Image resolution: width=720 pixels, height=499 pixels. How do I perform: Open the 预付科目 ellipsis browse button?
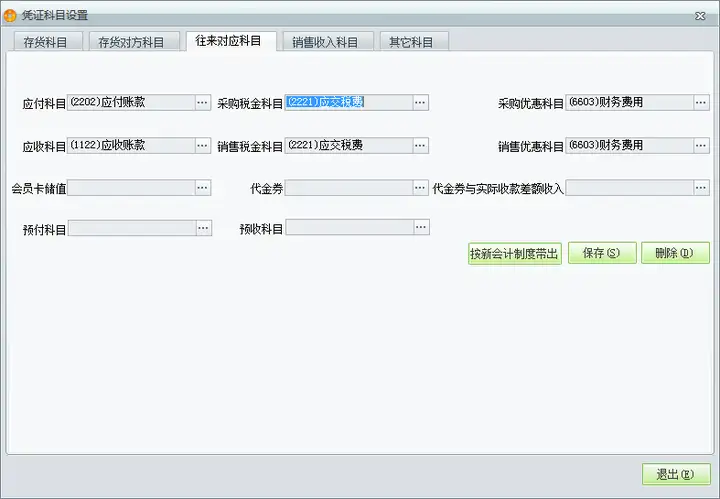pyautogui.click(x=203, y=228)
